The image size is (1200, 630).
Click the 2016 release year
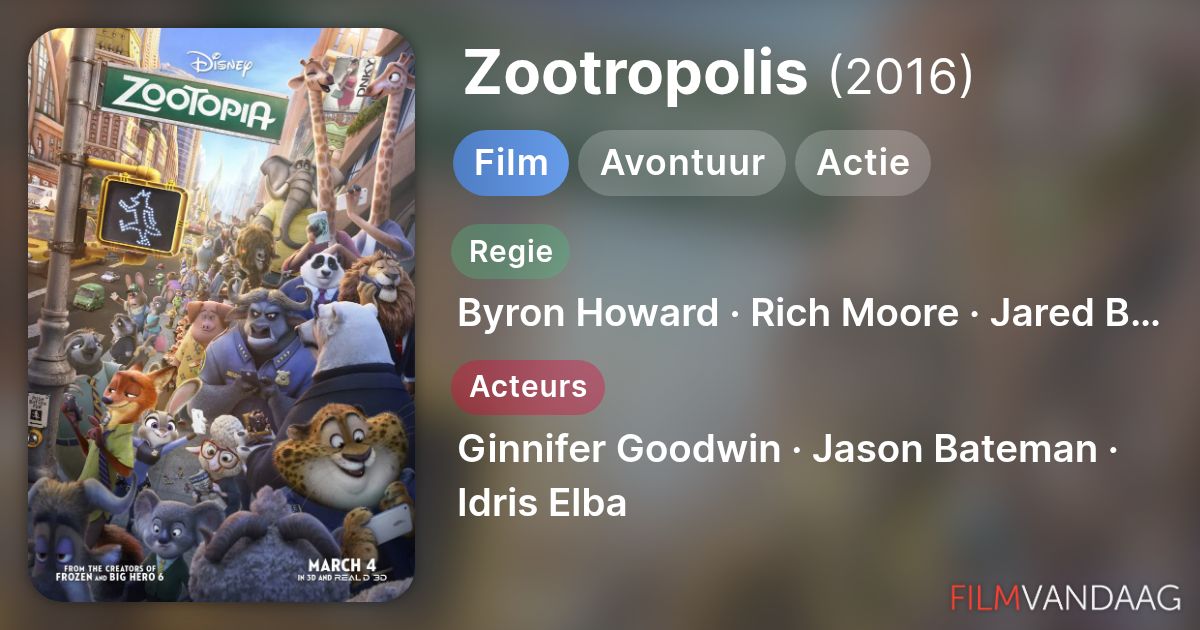901,76
